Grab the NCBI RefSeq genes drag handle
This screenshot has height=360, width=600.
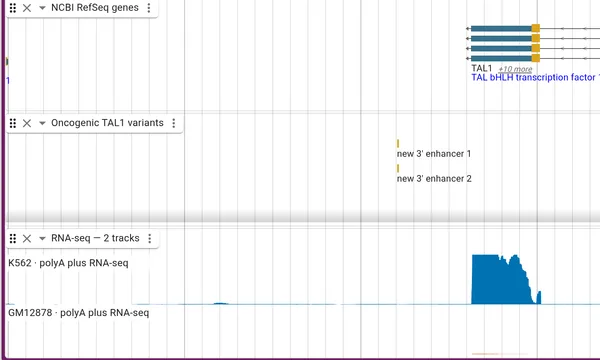13,8
